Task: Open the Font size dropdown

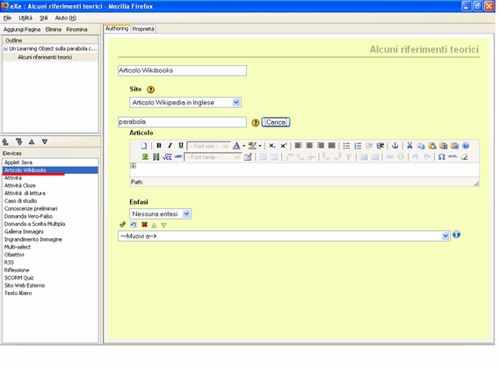Action: click(x=208, y=146)
